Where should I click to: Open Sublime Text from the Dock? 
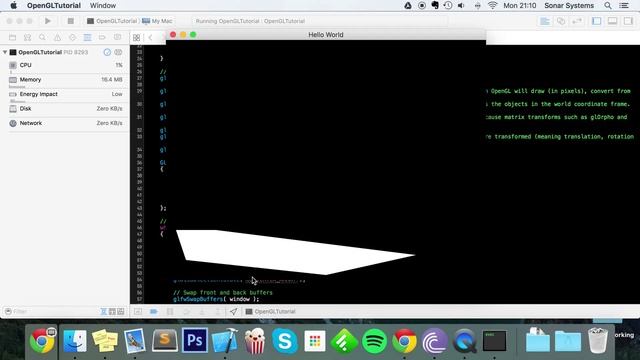pyautogui.click(x=165, y=341)
